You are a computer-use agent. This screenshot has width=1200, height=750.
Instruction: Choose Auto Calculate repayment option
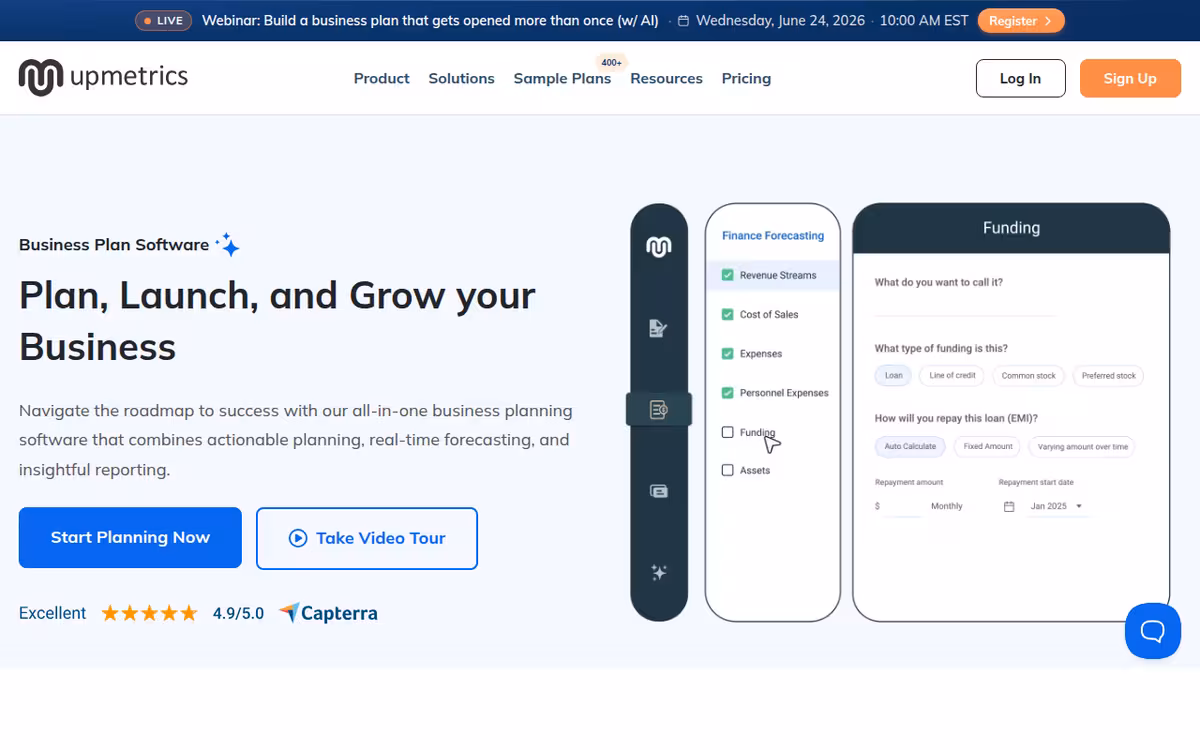point(910,447)
